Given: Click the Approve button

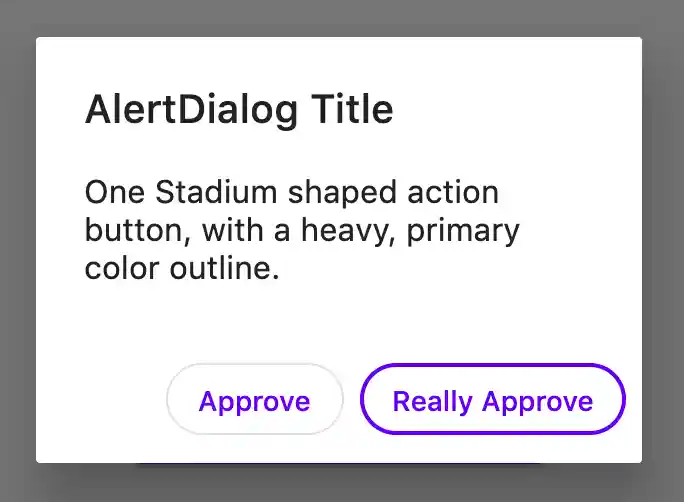Looking at the screenshot, I should (254, 401).
